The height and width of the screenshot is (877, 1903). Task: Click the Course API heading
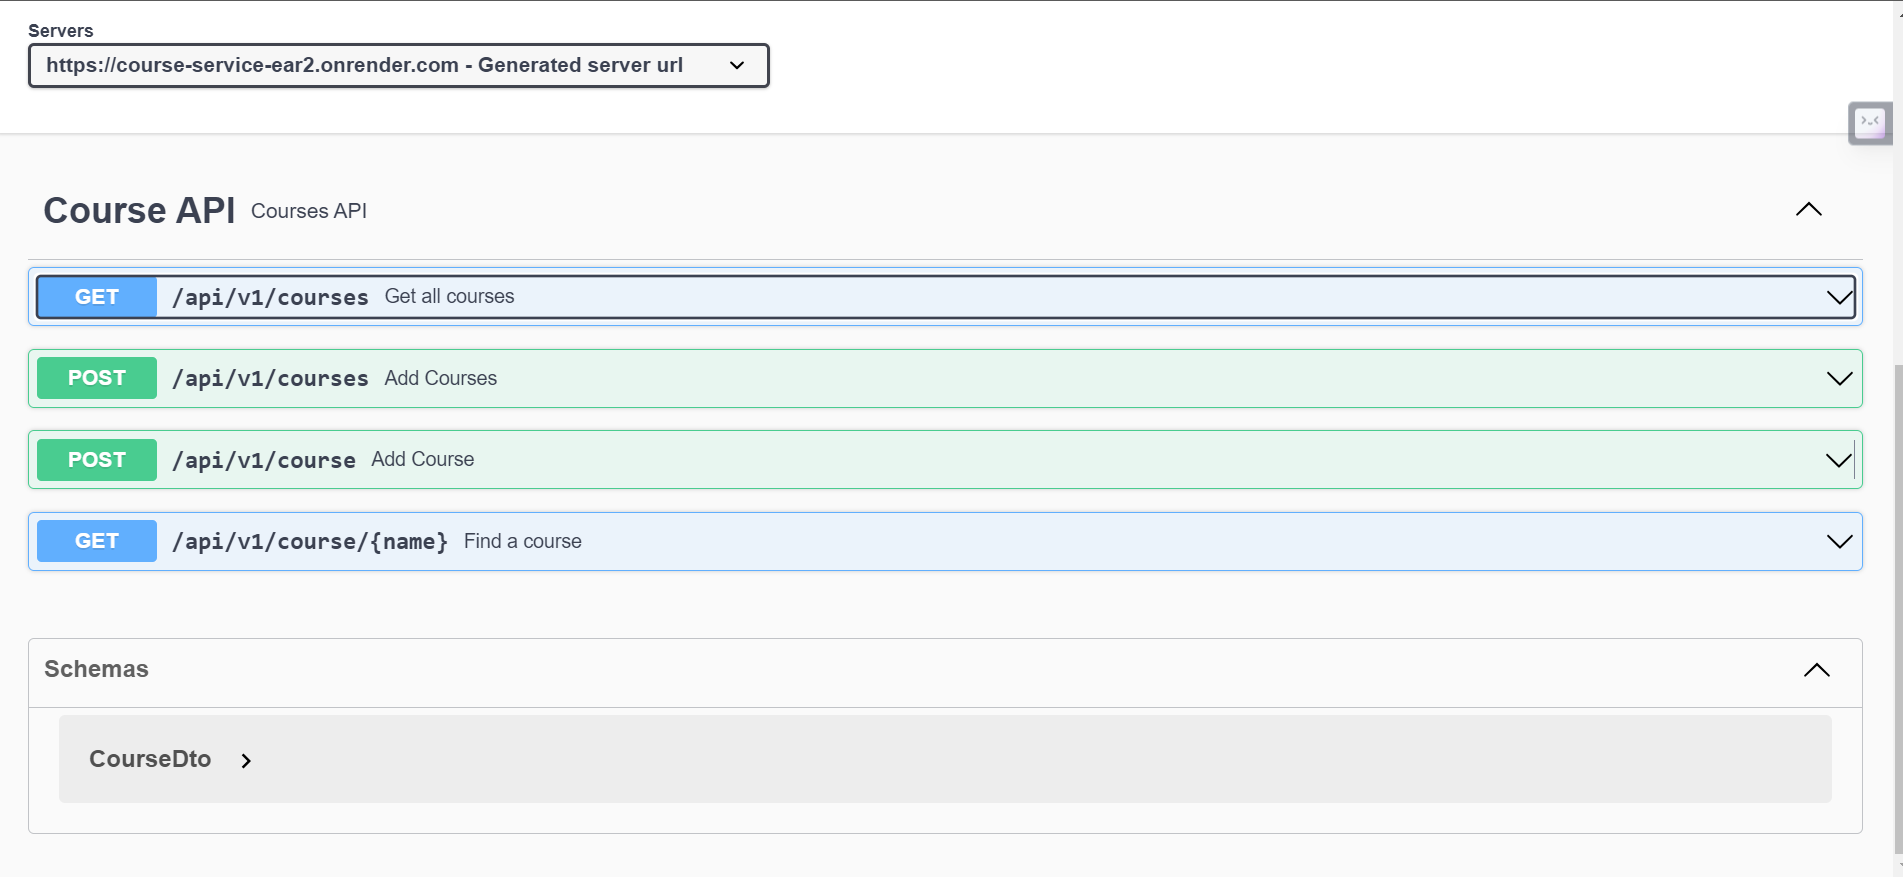coord(139,210)
